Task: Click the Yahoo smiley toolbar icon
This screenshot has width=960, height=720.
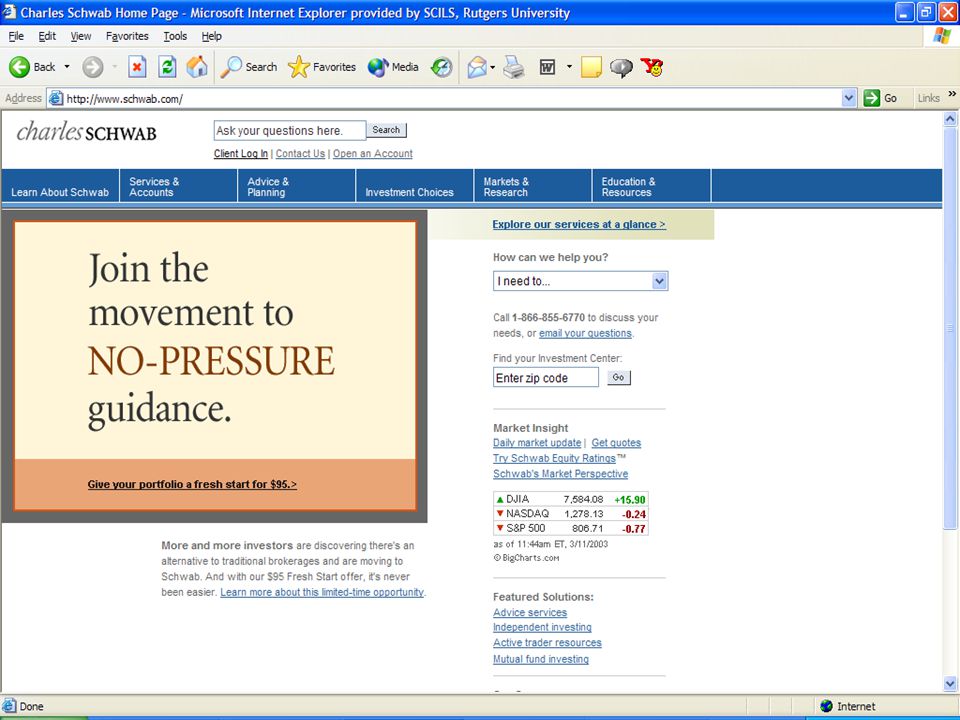Action: coord(653,67)
